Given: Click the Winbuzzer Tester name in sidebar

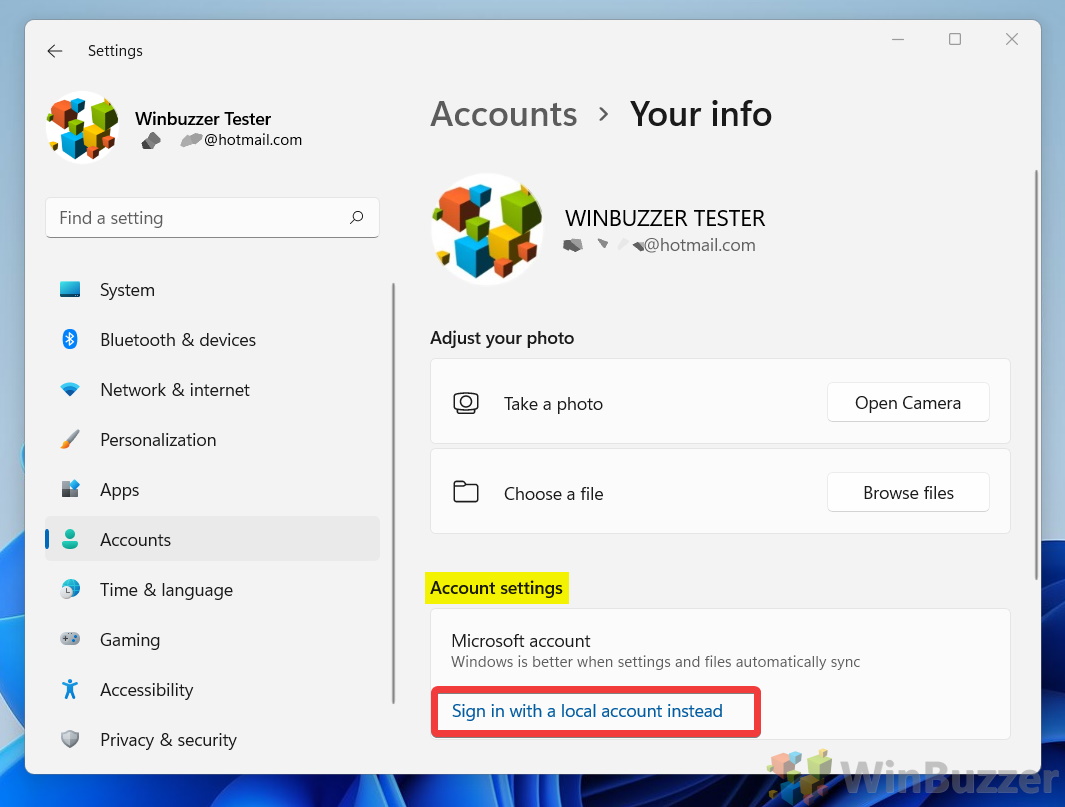Looking at the screenshot, I should (203, 119).
